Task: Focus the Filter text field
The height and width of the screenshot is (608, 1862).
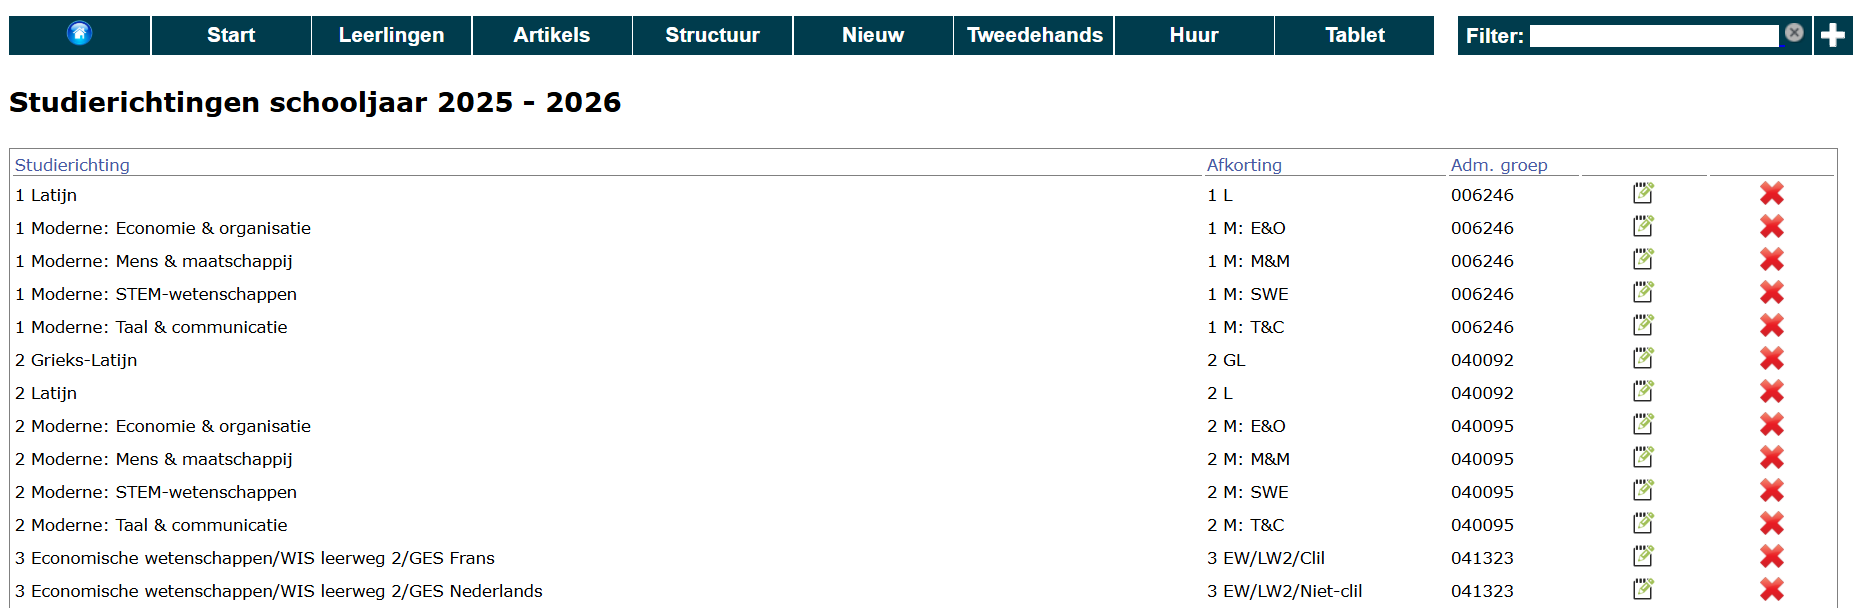Action: click(1654, 36)
